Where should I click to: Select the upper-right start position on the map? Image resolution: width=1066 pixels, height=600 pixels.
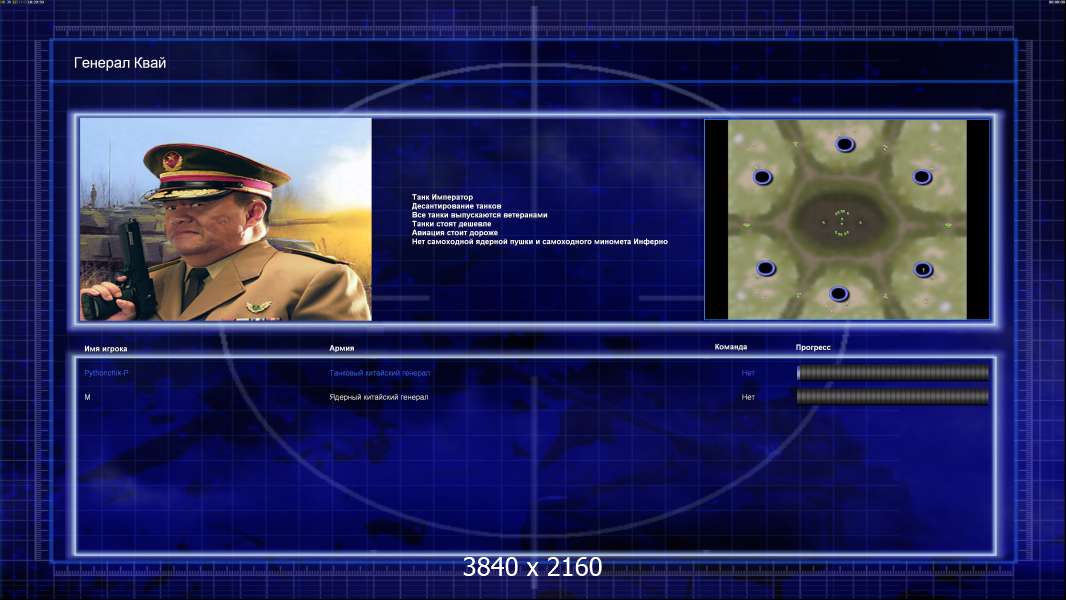[x=922, y=177]
